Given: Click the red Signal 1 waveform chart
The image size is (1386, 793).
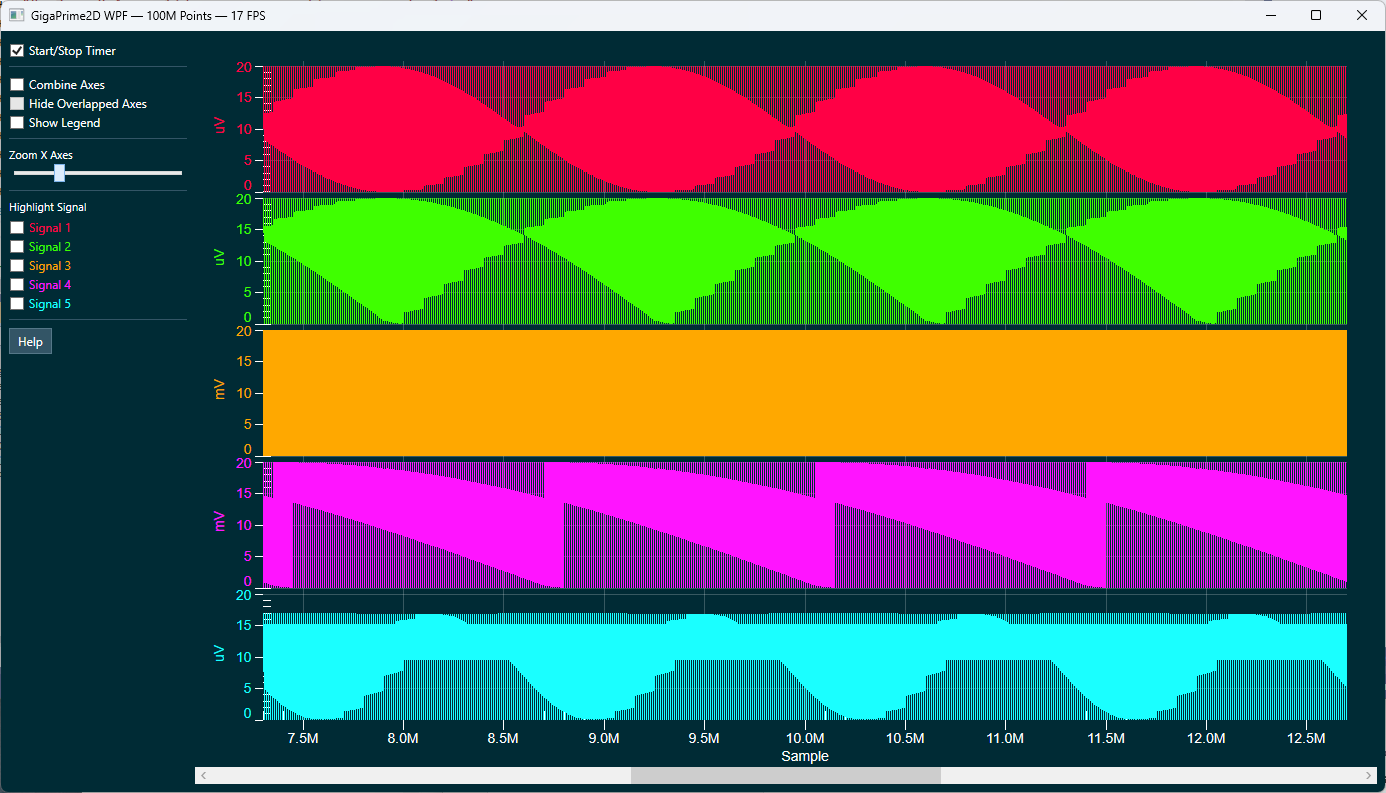Looking at the screenshot, I should coord(805,129).
